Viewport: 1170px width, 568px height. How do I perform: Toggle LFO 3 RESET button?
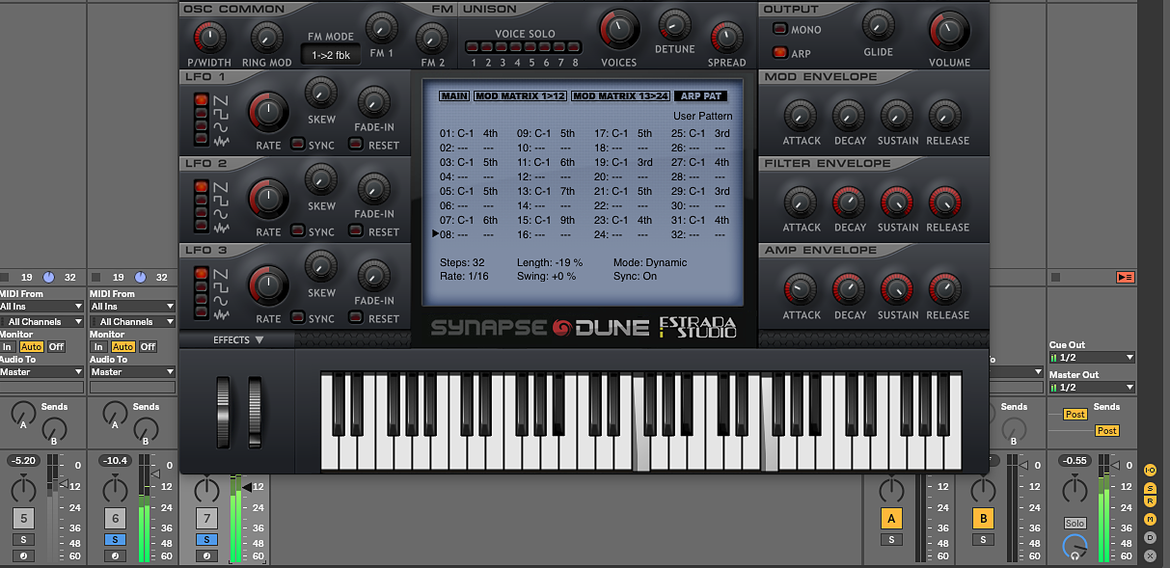point(356,318)
